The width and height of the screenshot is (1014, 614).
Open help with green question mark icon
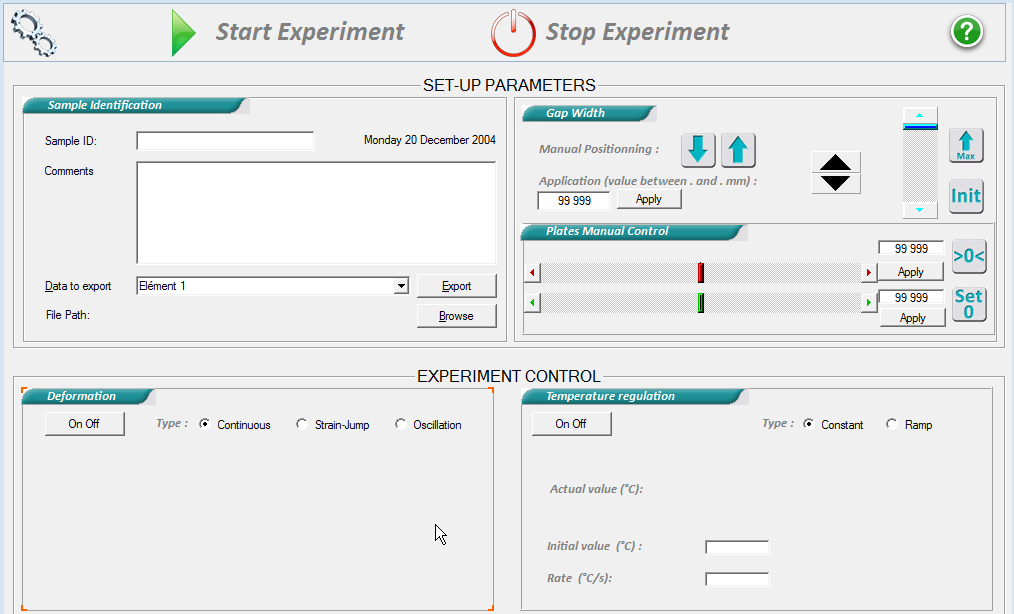point(966,32)
